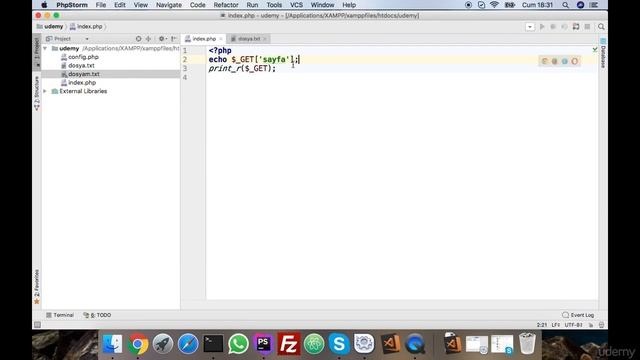Open the TODO tool window
640x360 pixels.
pos(97,315)
